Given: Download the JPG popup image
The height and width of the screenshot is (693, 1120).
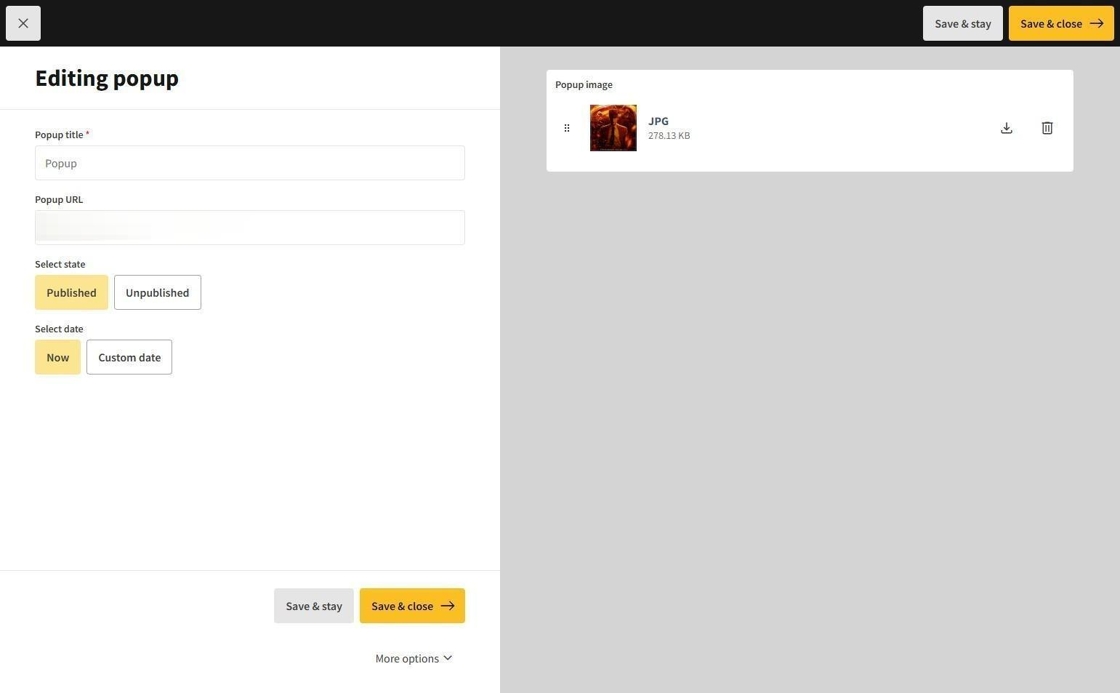Looking at the screenshot, I should coord(1006,128).
